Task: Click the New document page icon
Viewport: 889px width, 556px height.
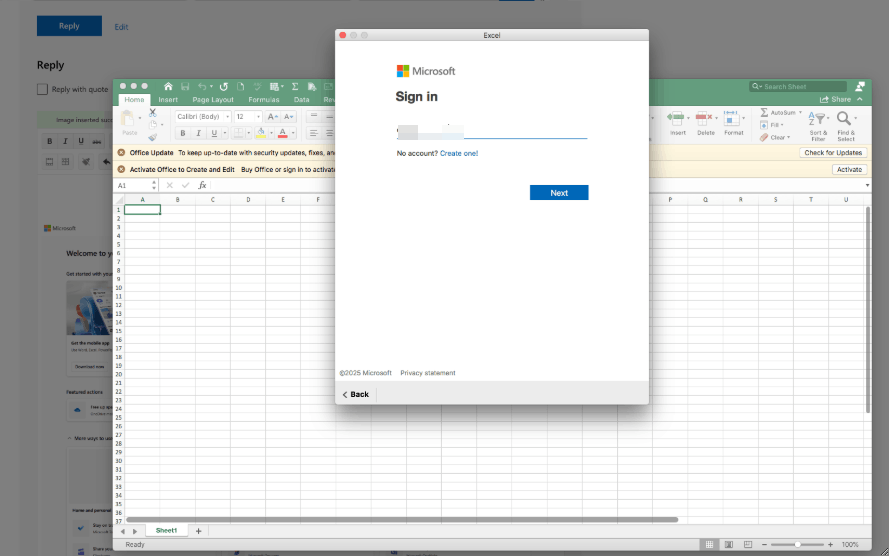Action: 240,87
